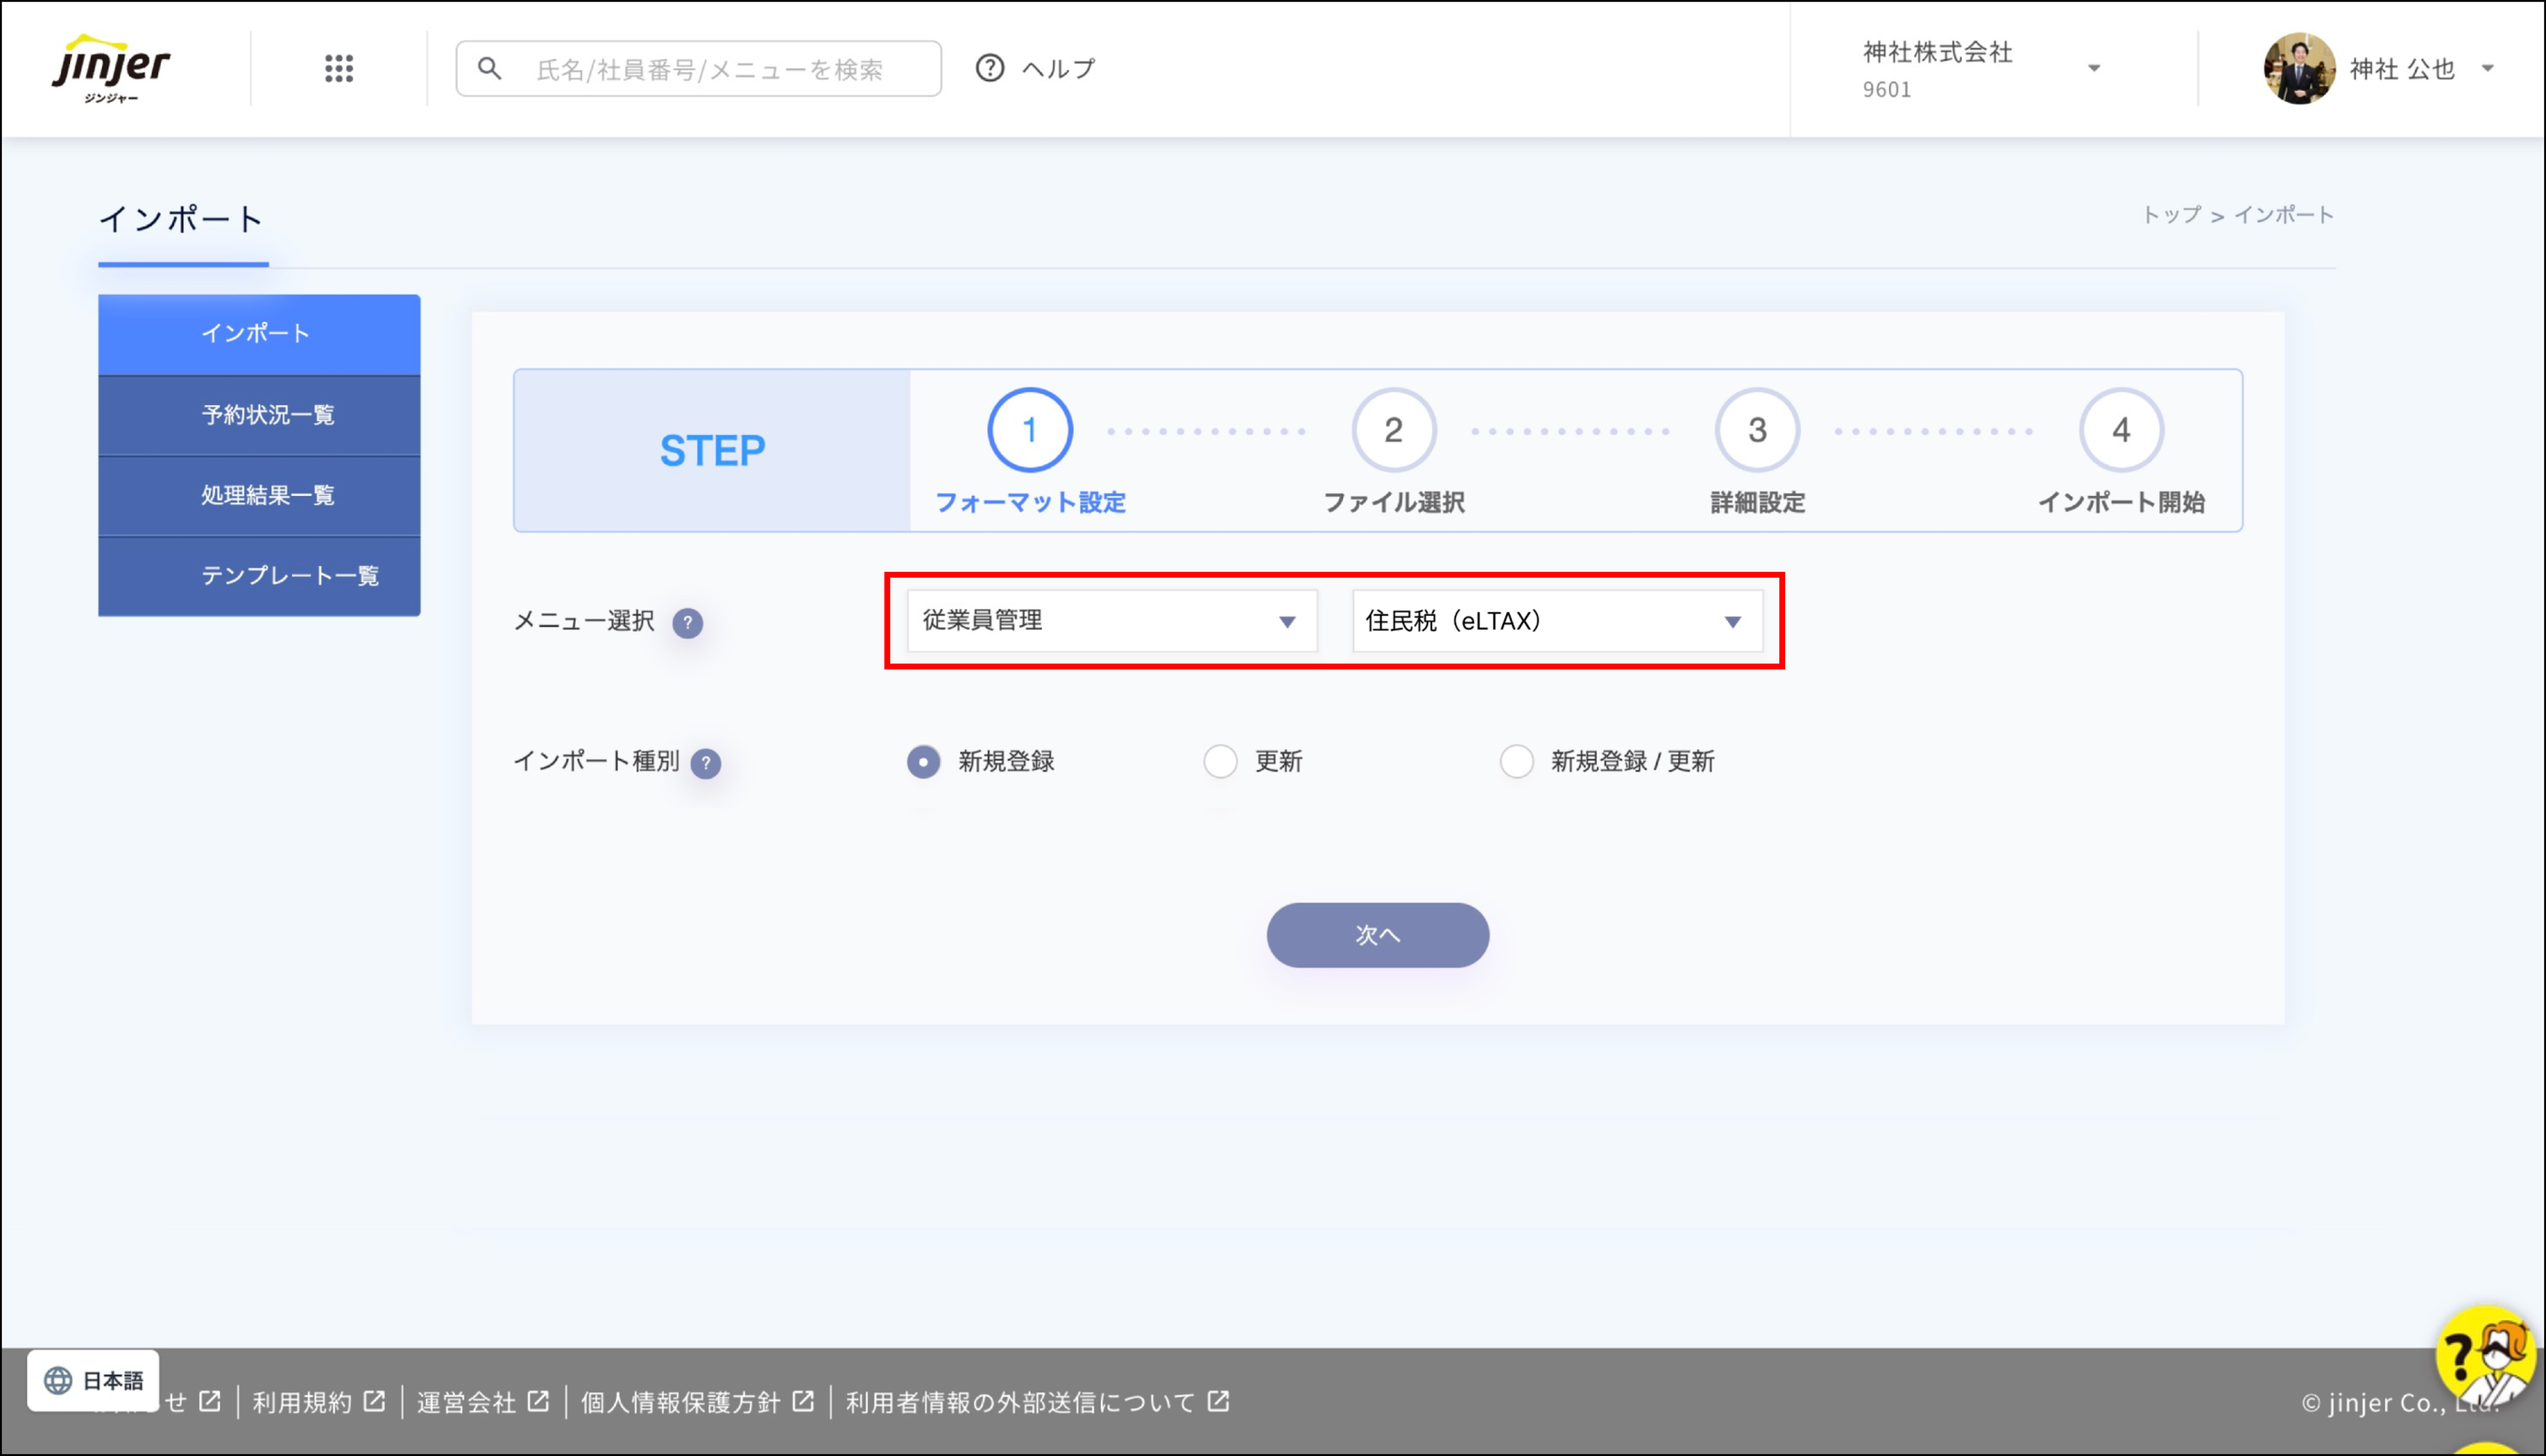This screenshot has width=2546, height=1456.
Task: Open 処理結果一覧 in the sidebar
Action: 259,495
